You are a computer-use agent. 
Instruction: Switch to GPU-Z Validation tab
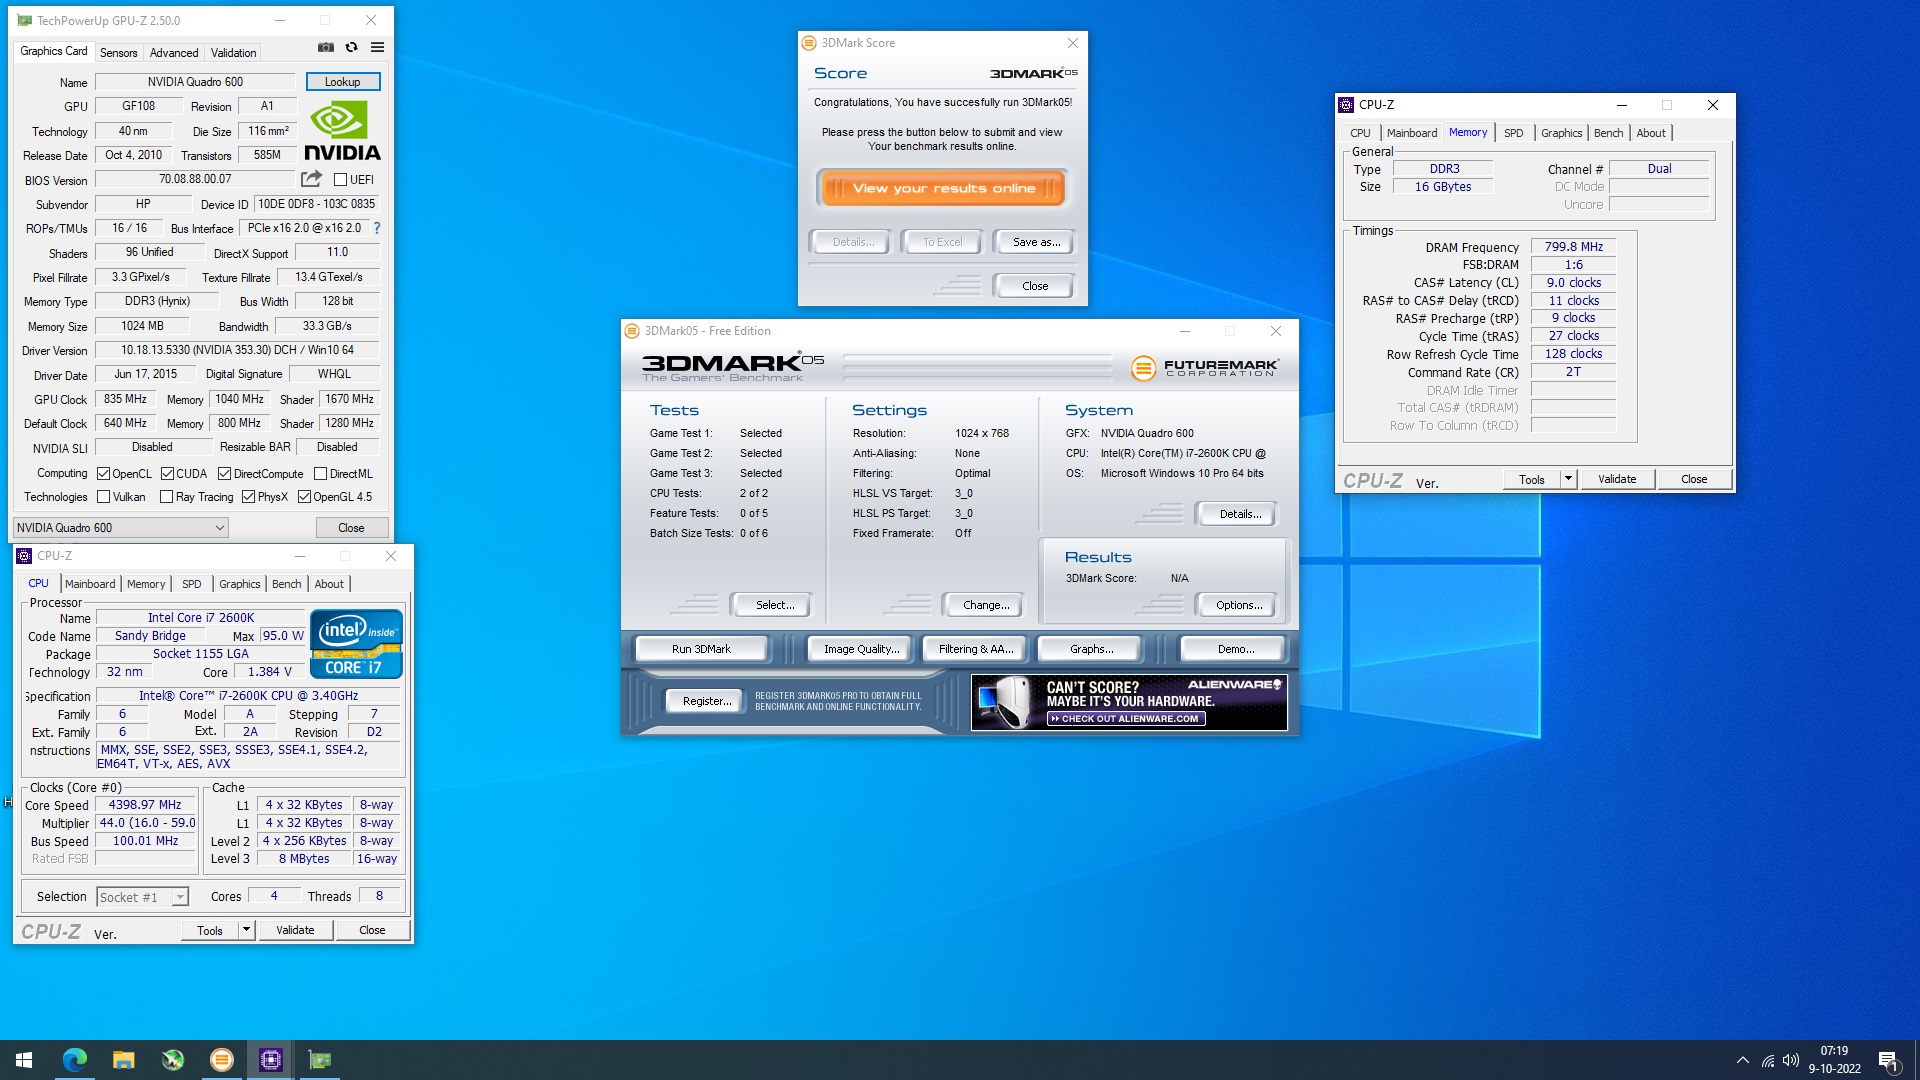coord(233,53)
